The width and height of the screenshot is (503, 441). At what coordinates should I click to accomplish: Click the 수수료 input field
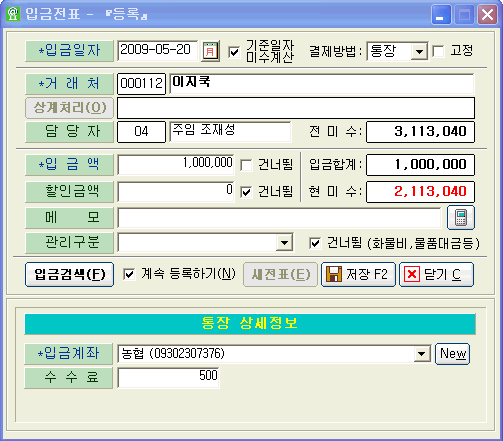pos(168,377)
